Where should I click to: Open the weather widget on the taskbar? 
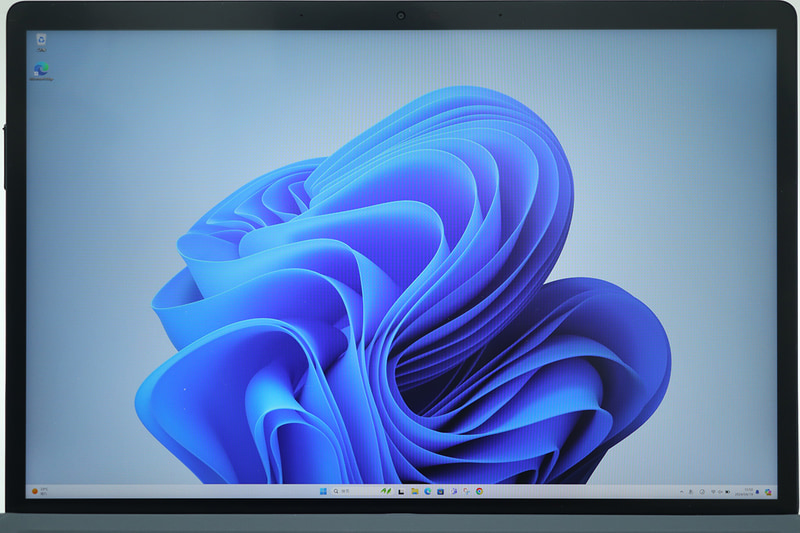[40, 491]
